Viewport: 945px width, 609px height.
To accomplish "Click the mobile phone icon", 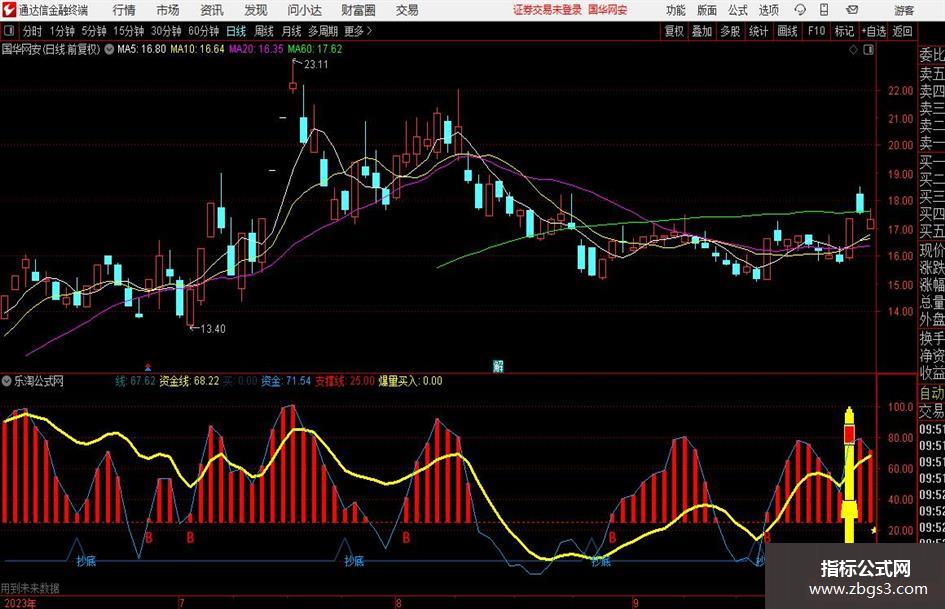I will (x=824, y=10).
